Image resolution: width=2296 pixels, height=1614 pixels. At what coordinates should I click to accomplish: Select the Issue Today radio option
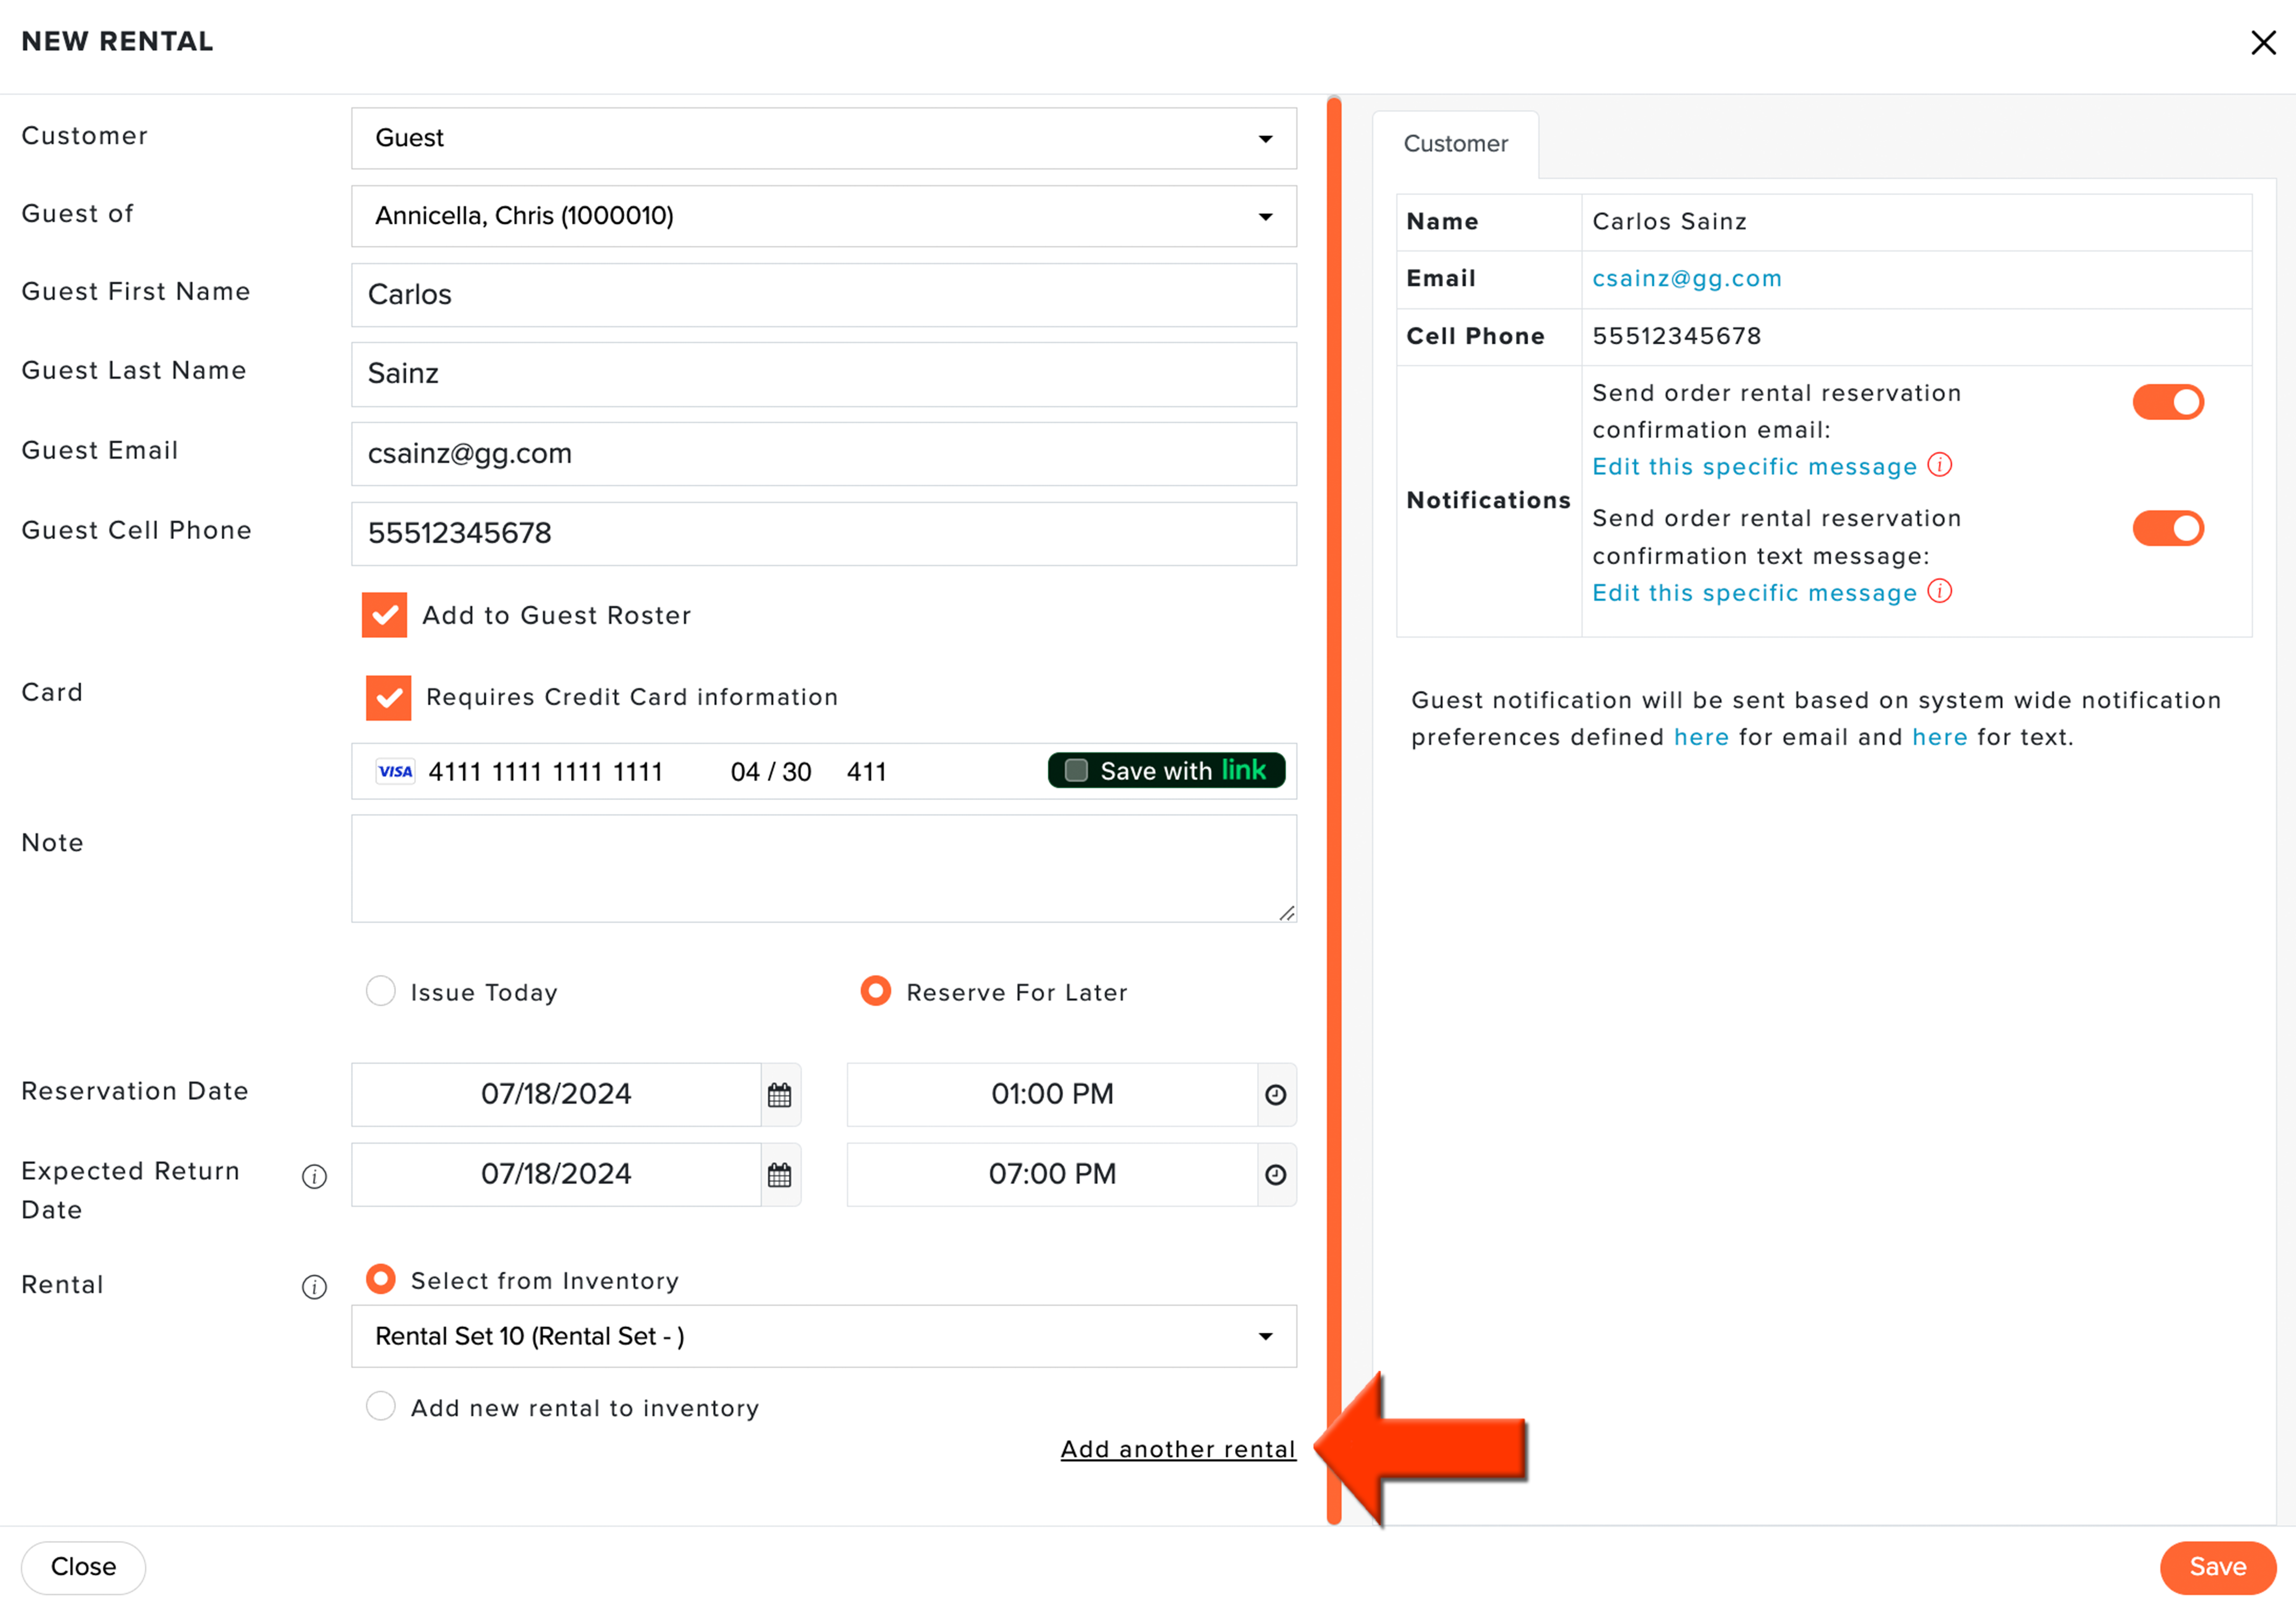point(380,991)
